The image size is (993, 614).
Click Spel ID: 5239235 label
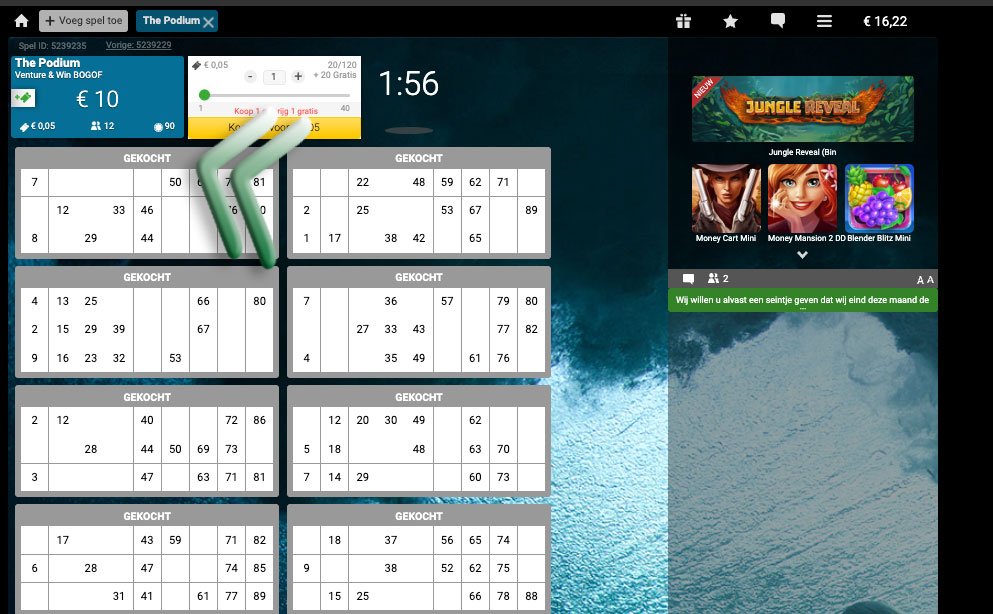point(52,46)
